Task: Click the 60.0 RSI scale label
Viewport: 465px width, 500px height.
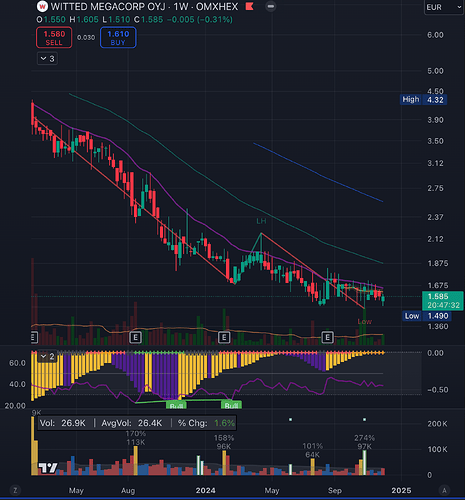Action: (x=17, y=363)
